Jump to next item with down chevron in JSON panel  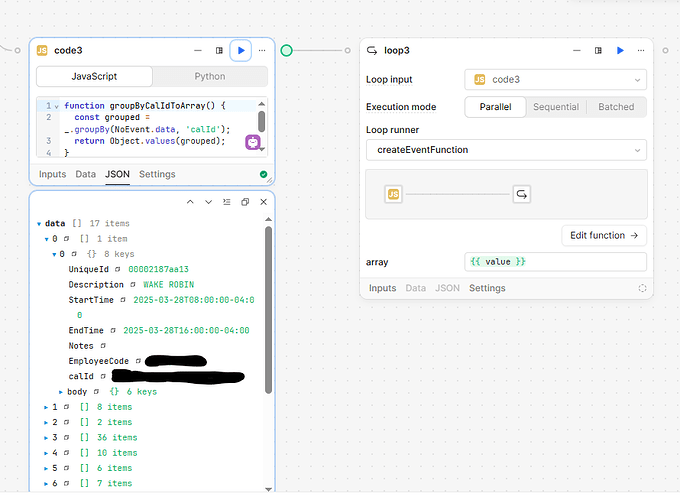(x=209, y=202)
